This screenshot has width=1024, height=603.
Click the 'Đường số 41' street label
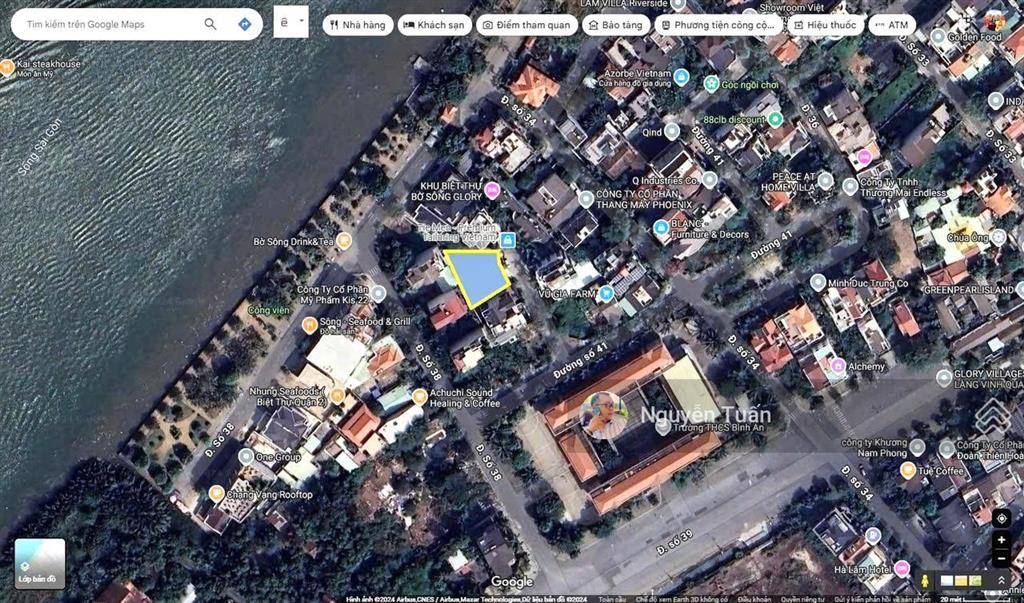tap(580, 361)
